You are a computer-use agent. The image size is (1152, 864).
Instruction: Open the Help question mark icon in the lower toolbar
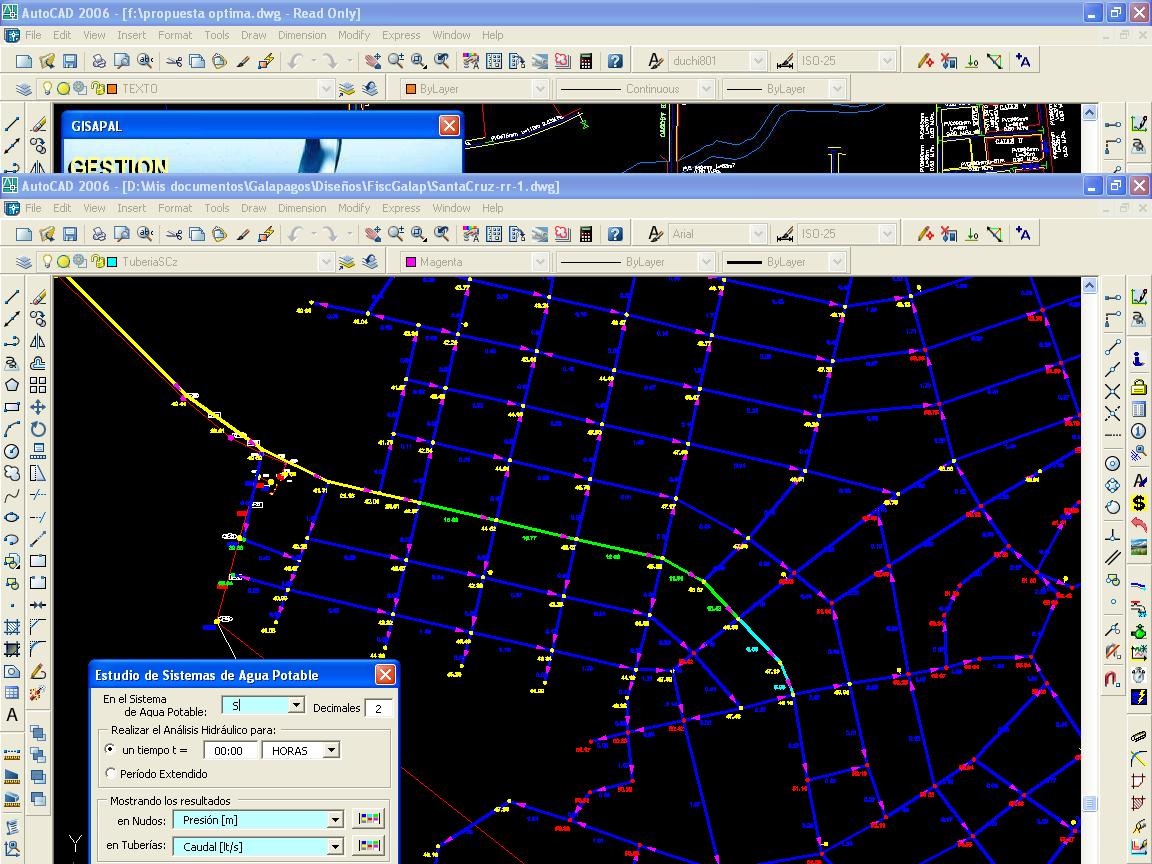[615, 234]
